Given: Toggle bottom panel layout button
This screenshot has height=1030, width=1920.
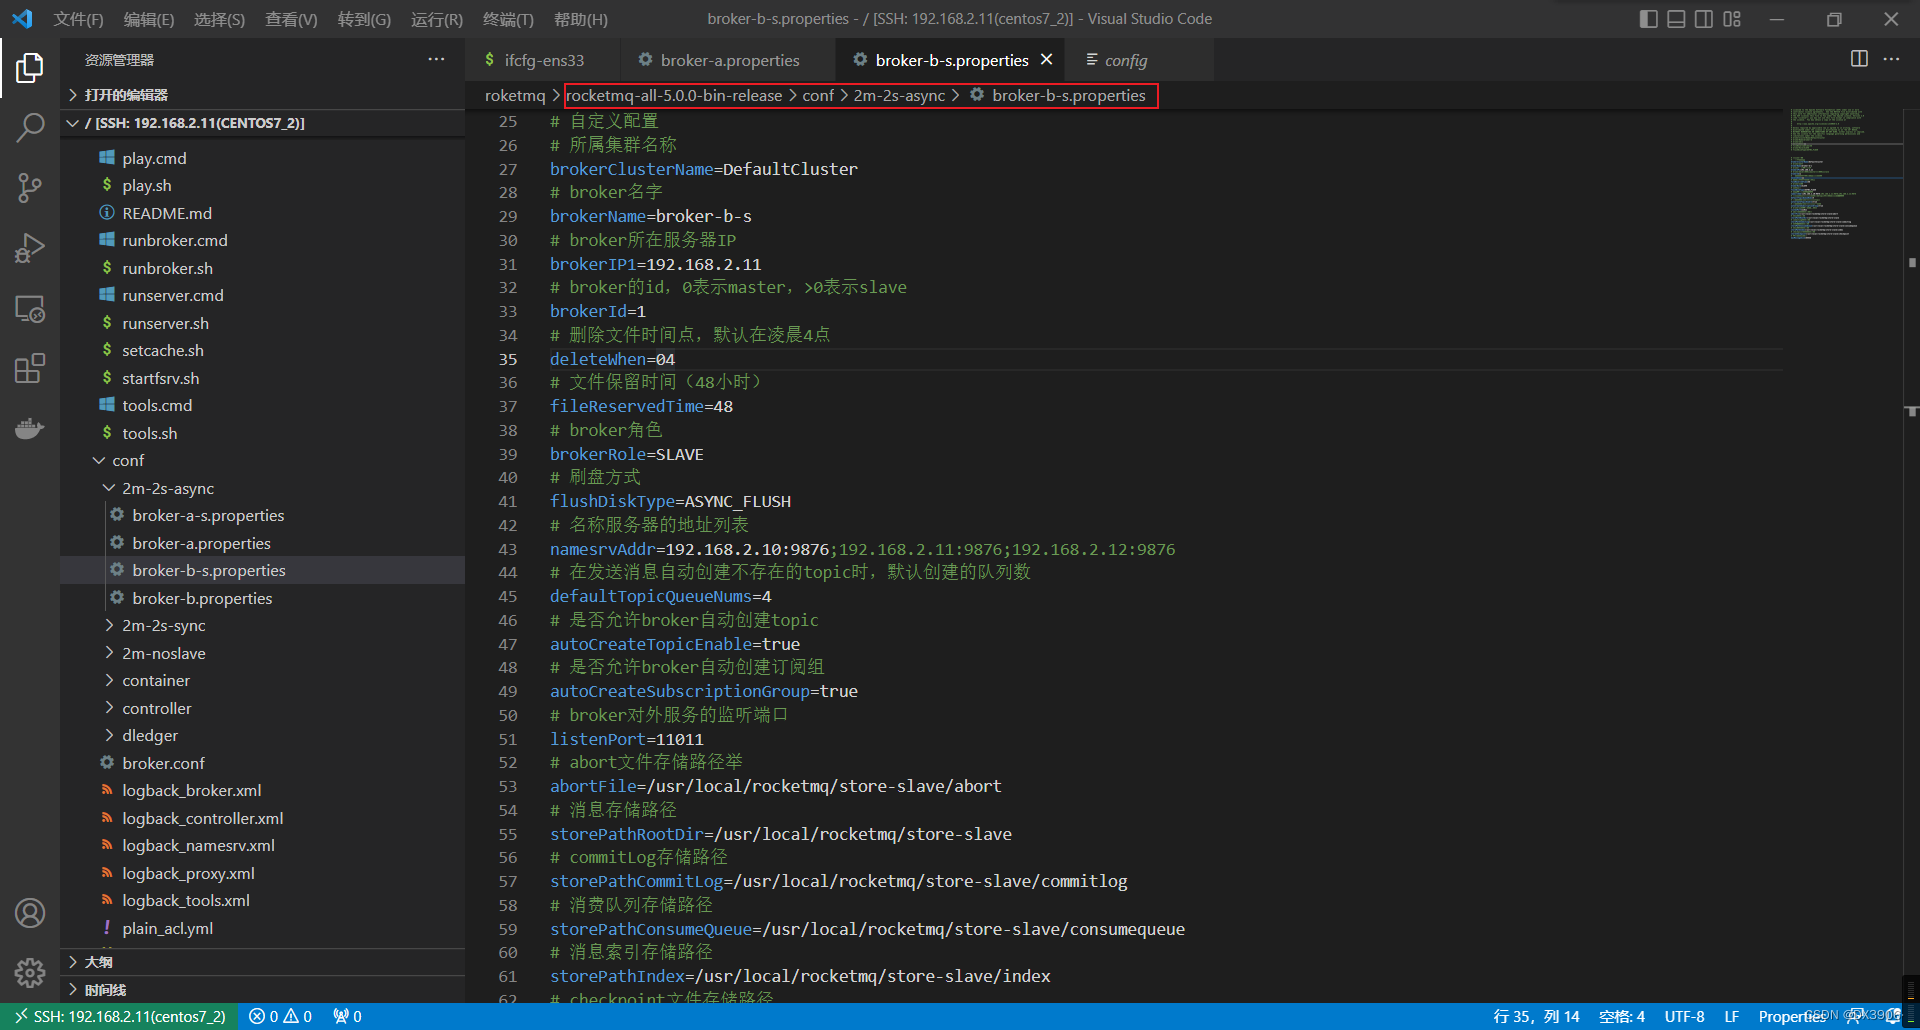Looking at the screenshot, I should point(1677,19).
